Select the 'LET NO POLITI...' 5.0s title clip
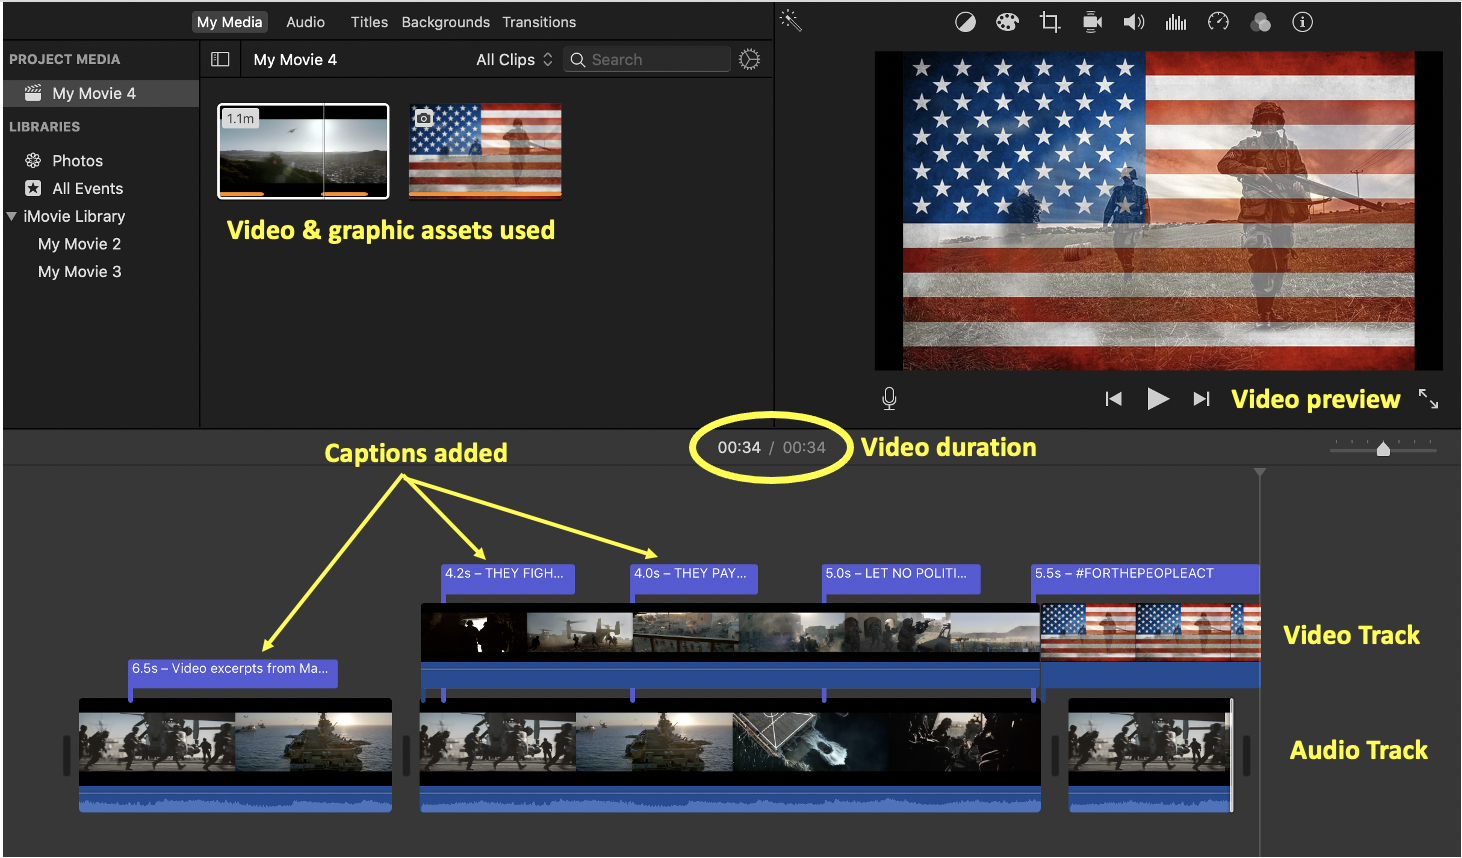The height and width of the screenshot is (858, 1462). (901, 578)
